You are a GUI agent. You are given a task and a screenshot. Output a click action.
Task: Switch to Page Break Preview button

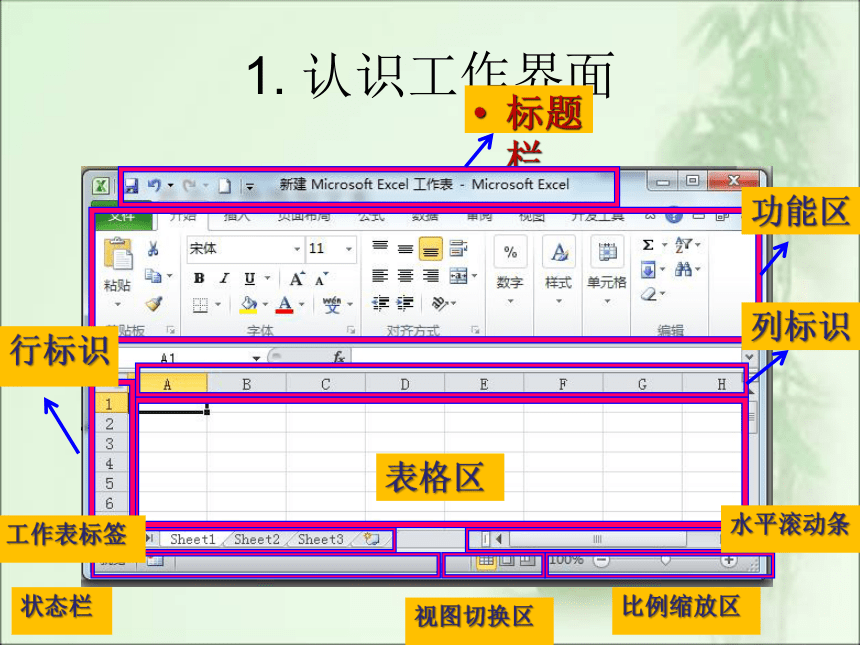(527, 561)
